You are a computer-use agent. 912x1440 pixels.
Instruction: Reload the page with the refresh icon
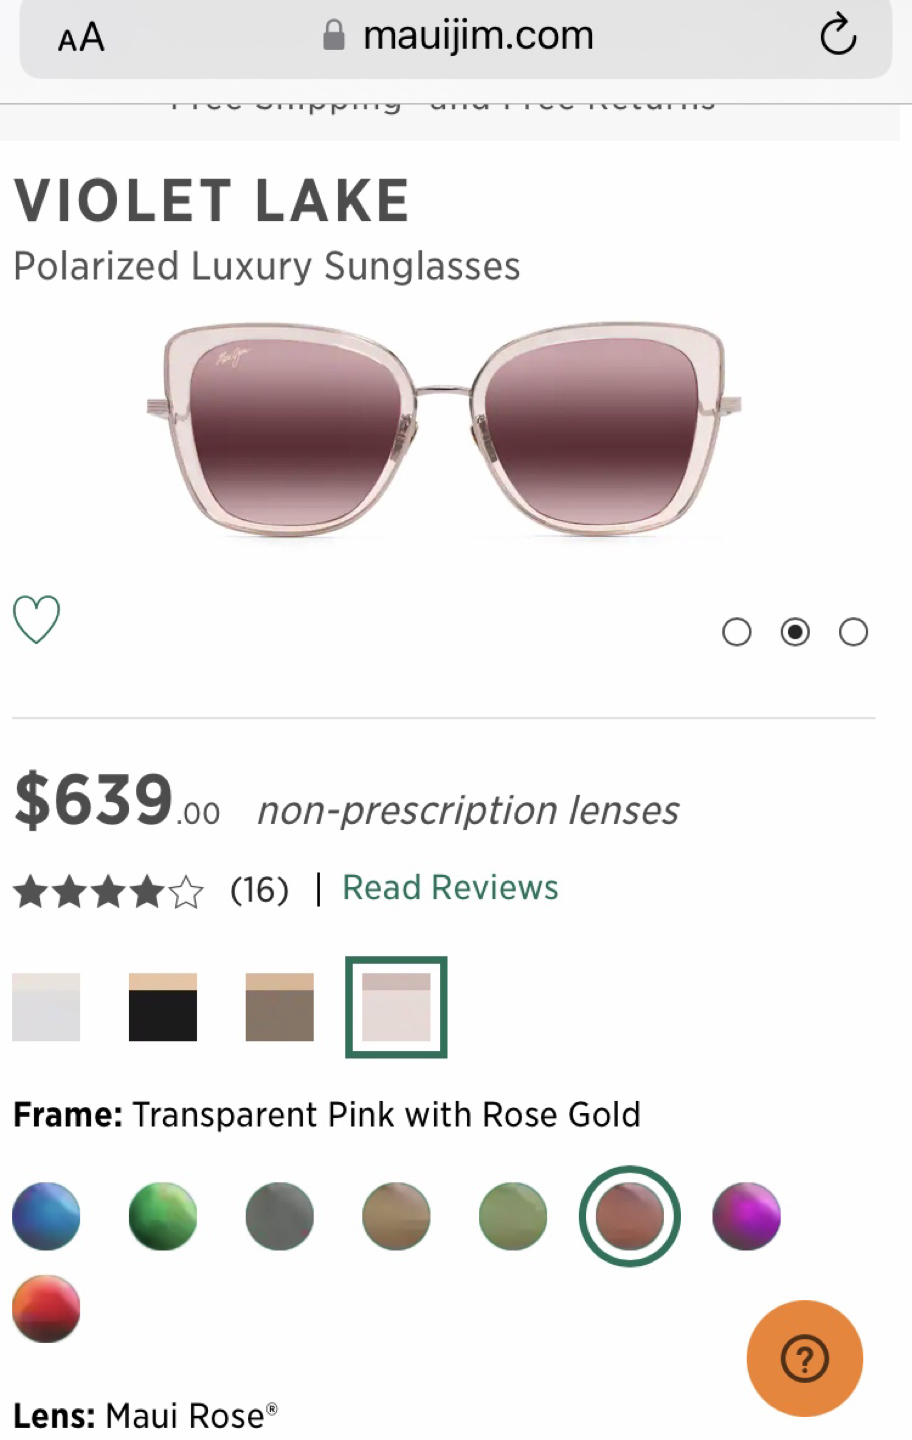click(x=838, y=36)
